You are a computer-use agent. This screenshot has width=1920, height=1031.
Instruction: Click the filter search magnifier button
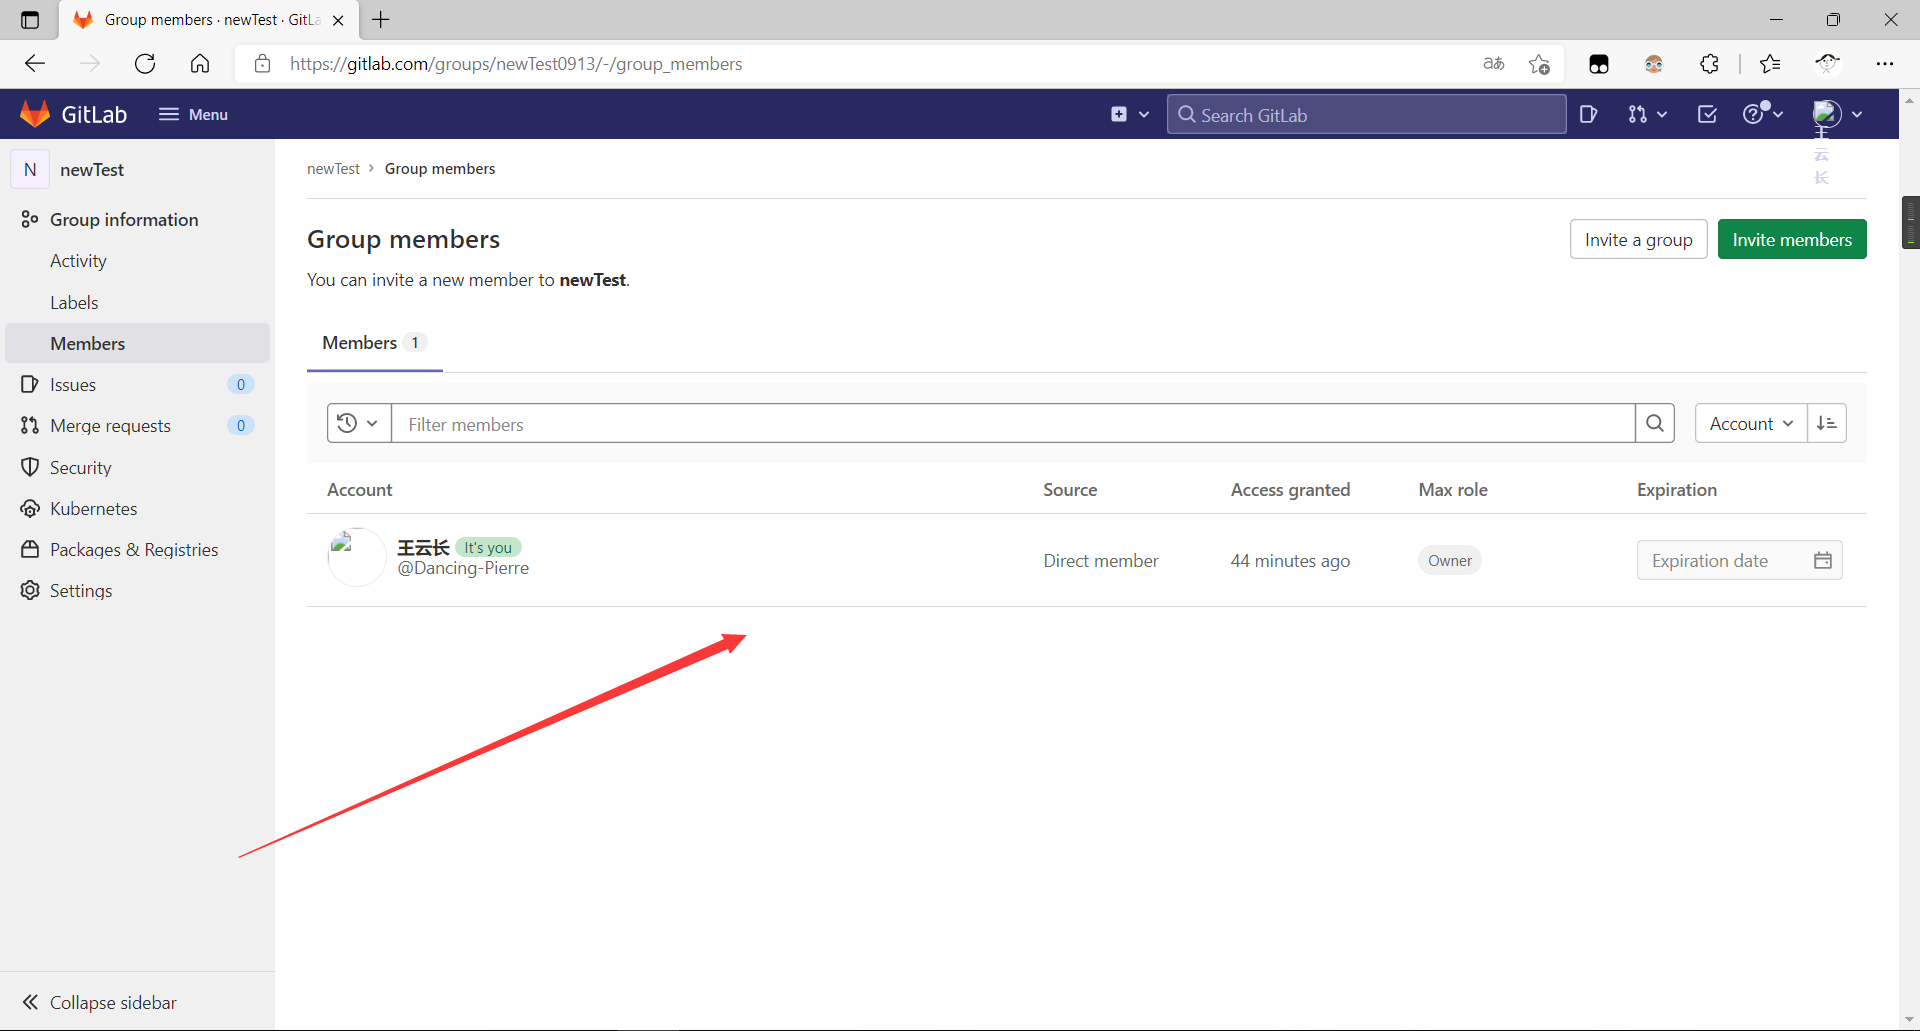(1655, 423)
